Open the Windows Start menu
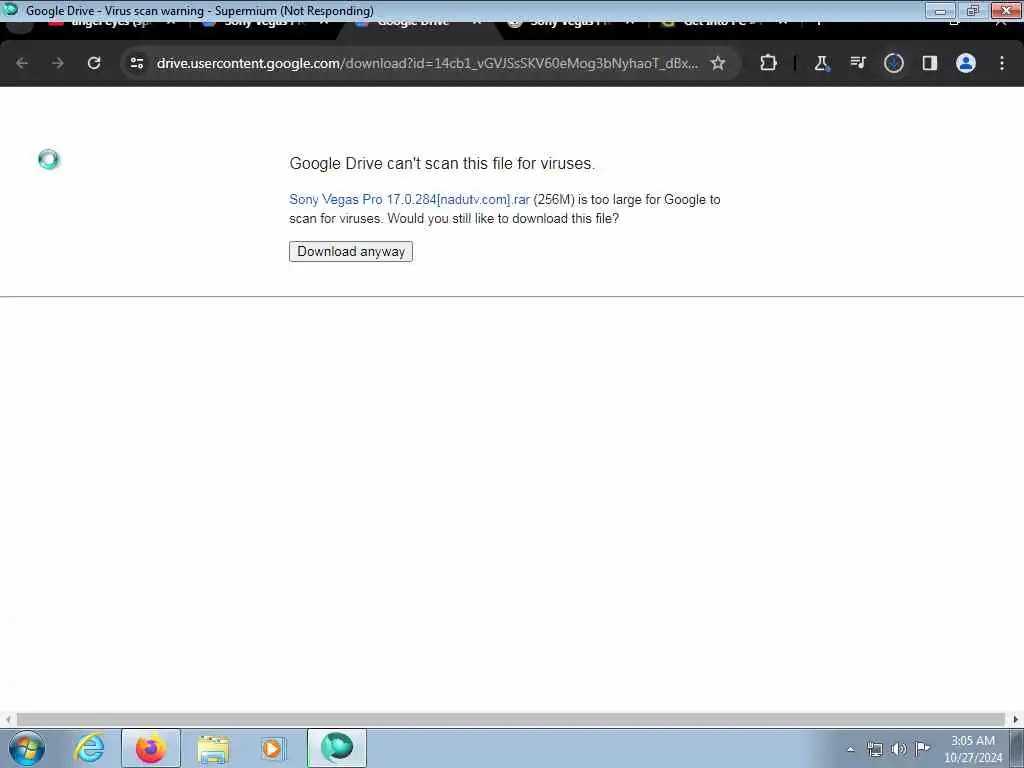 click(27, 748)
